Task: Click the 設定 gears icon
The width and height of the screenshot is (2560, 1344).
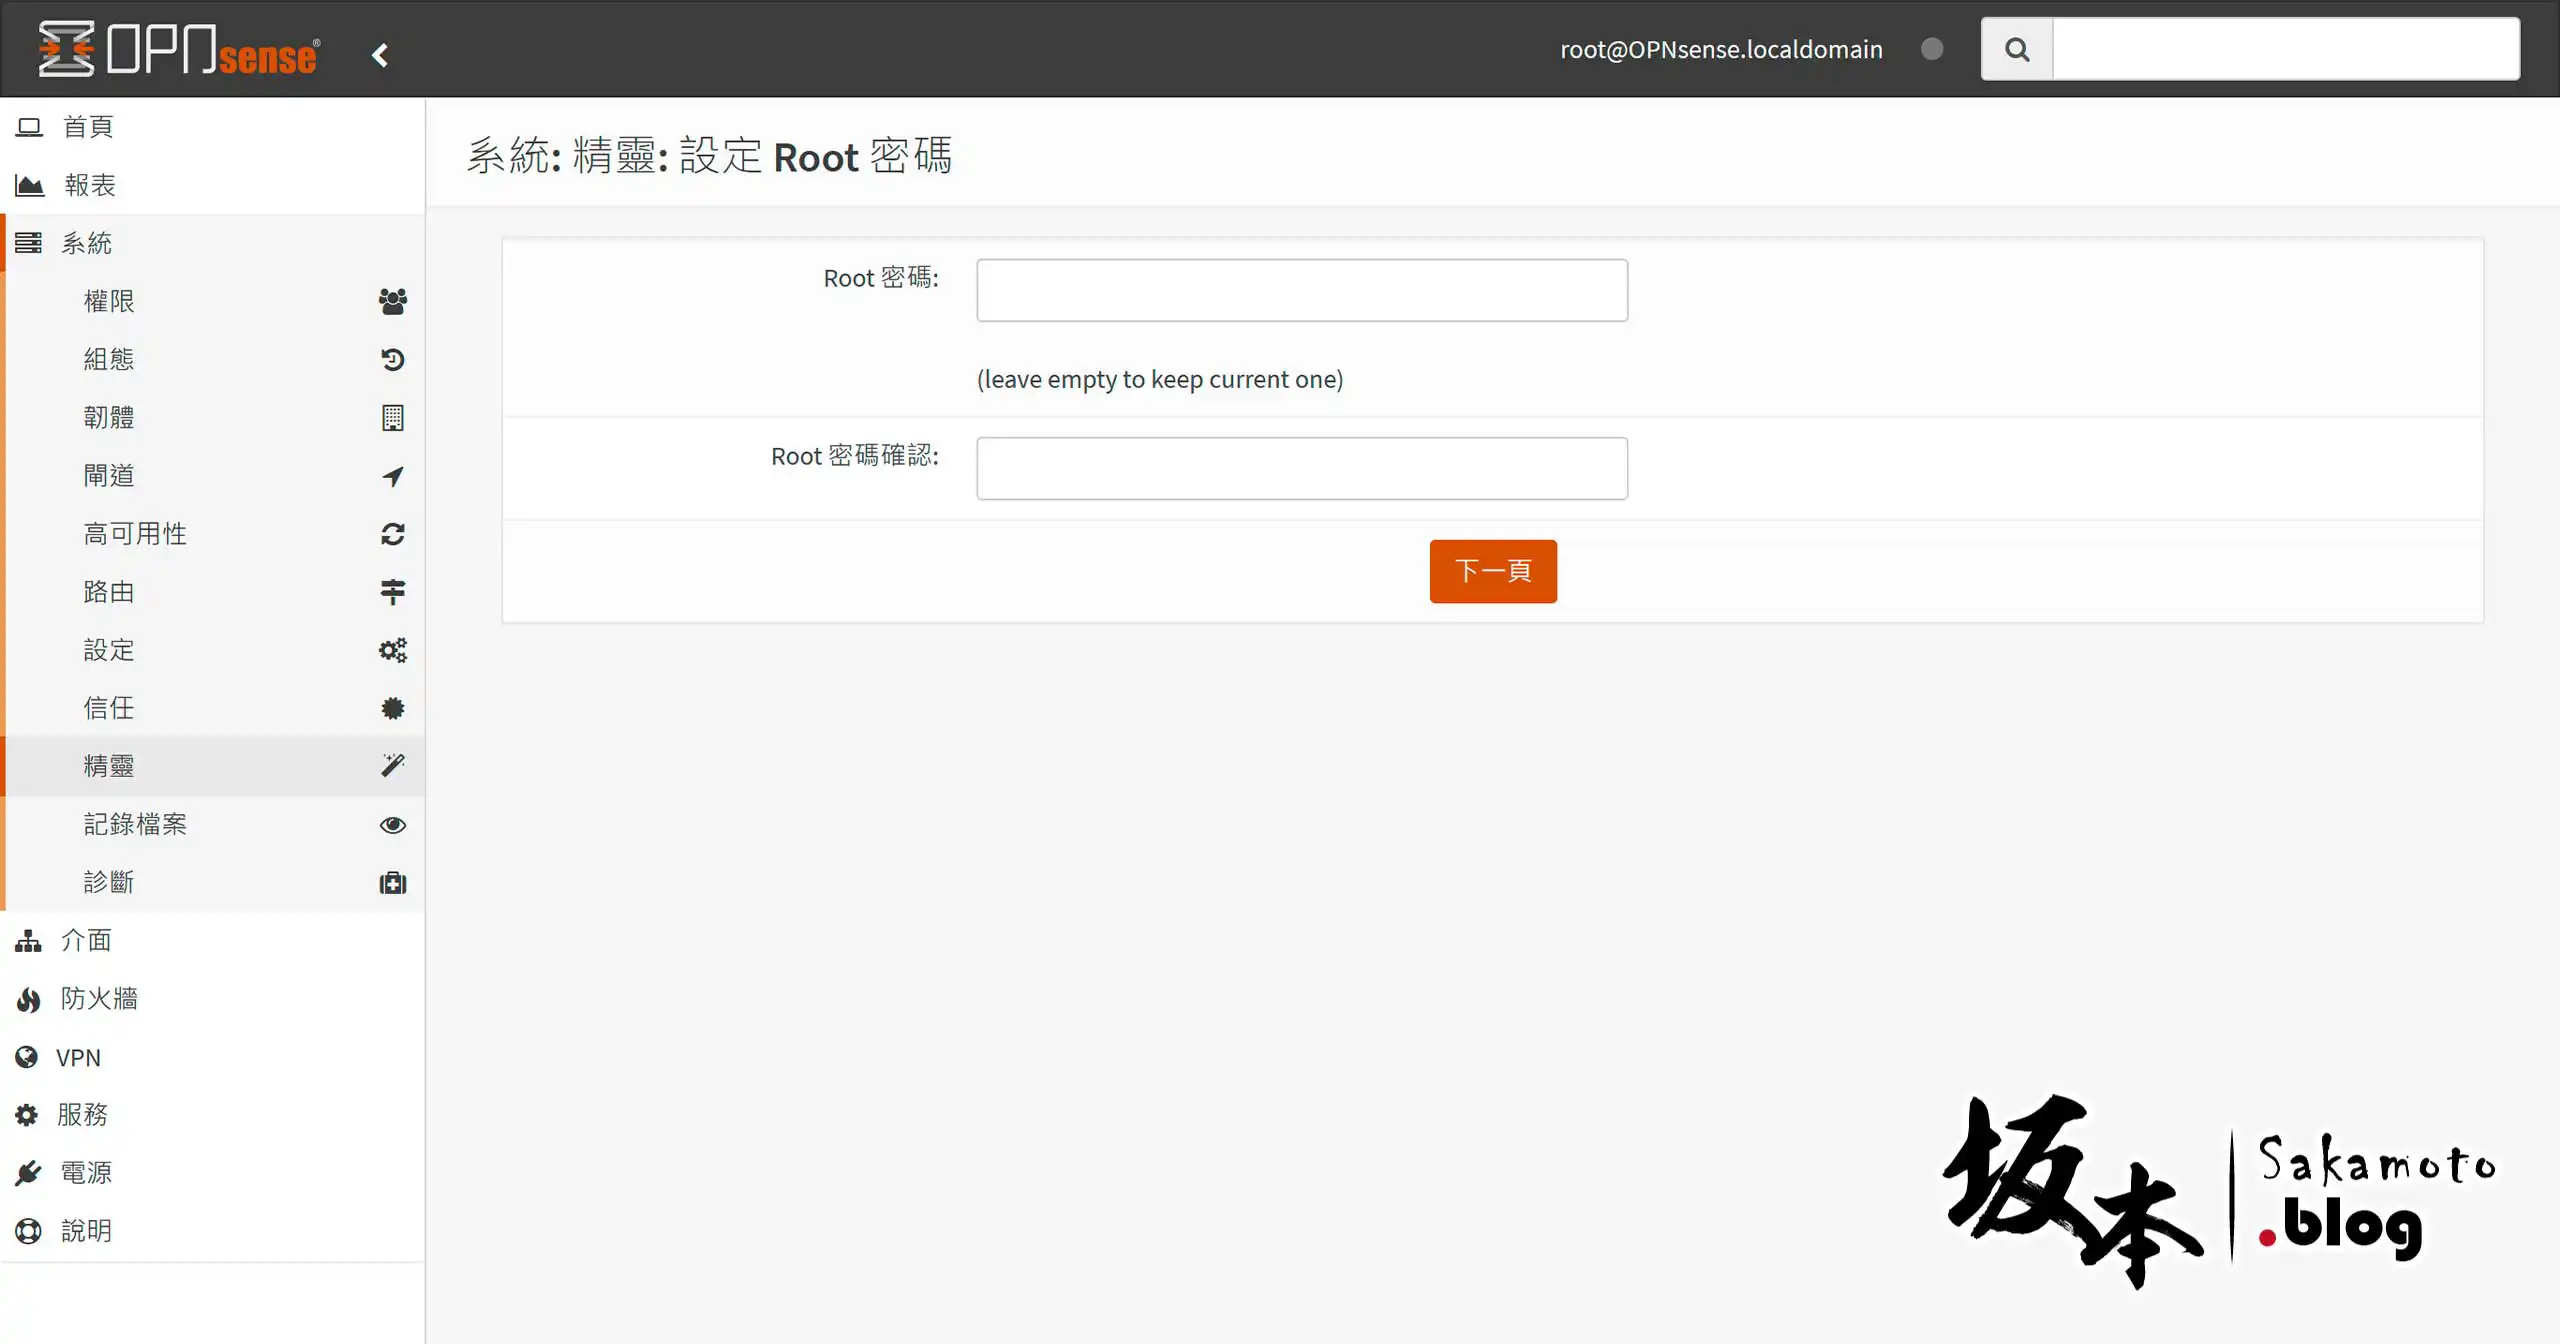Action: click(x=392, y=650)
